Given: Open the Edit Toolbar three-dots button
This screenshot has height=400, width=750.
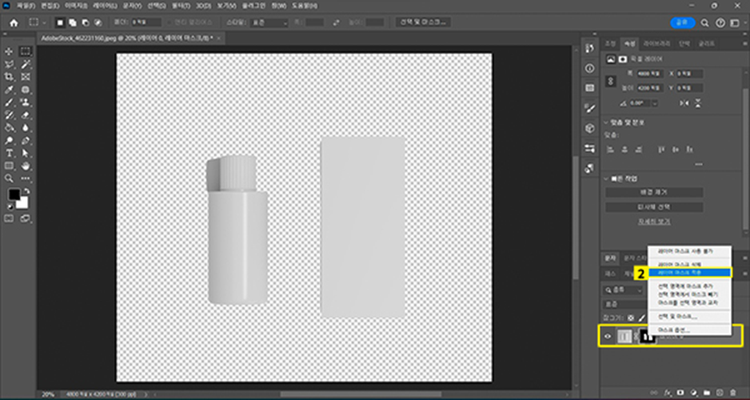Looking at the screenshot, I should point(25,178).
